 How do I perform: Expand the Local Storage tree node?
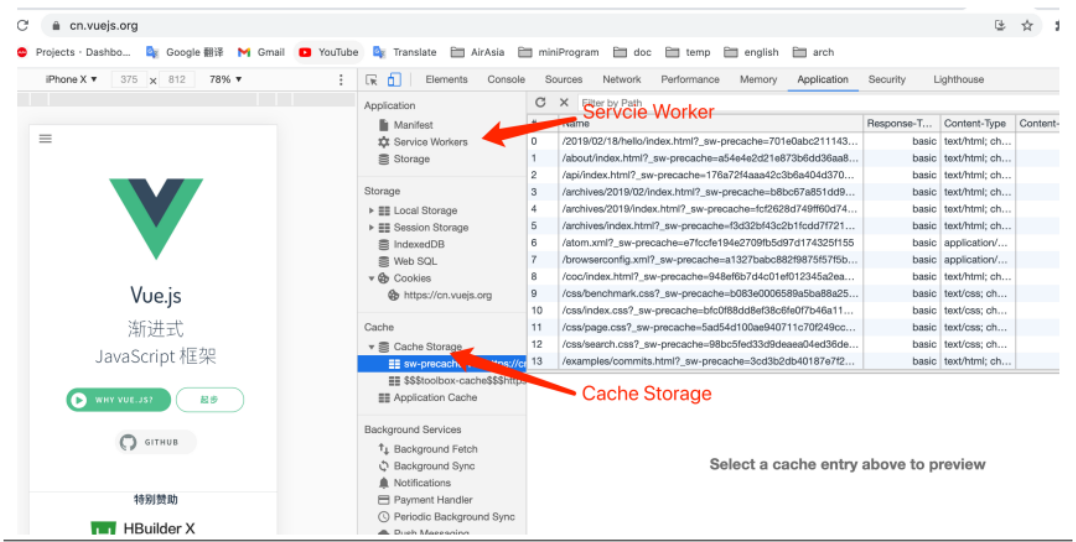tap(371, 211)
